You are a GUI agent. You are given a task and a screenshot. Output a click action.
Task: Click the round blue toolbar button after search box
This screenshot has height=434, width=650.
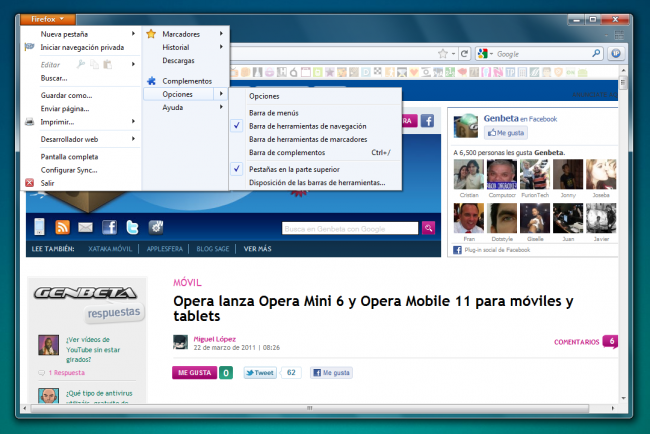click(x=616, y=53)
